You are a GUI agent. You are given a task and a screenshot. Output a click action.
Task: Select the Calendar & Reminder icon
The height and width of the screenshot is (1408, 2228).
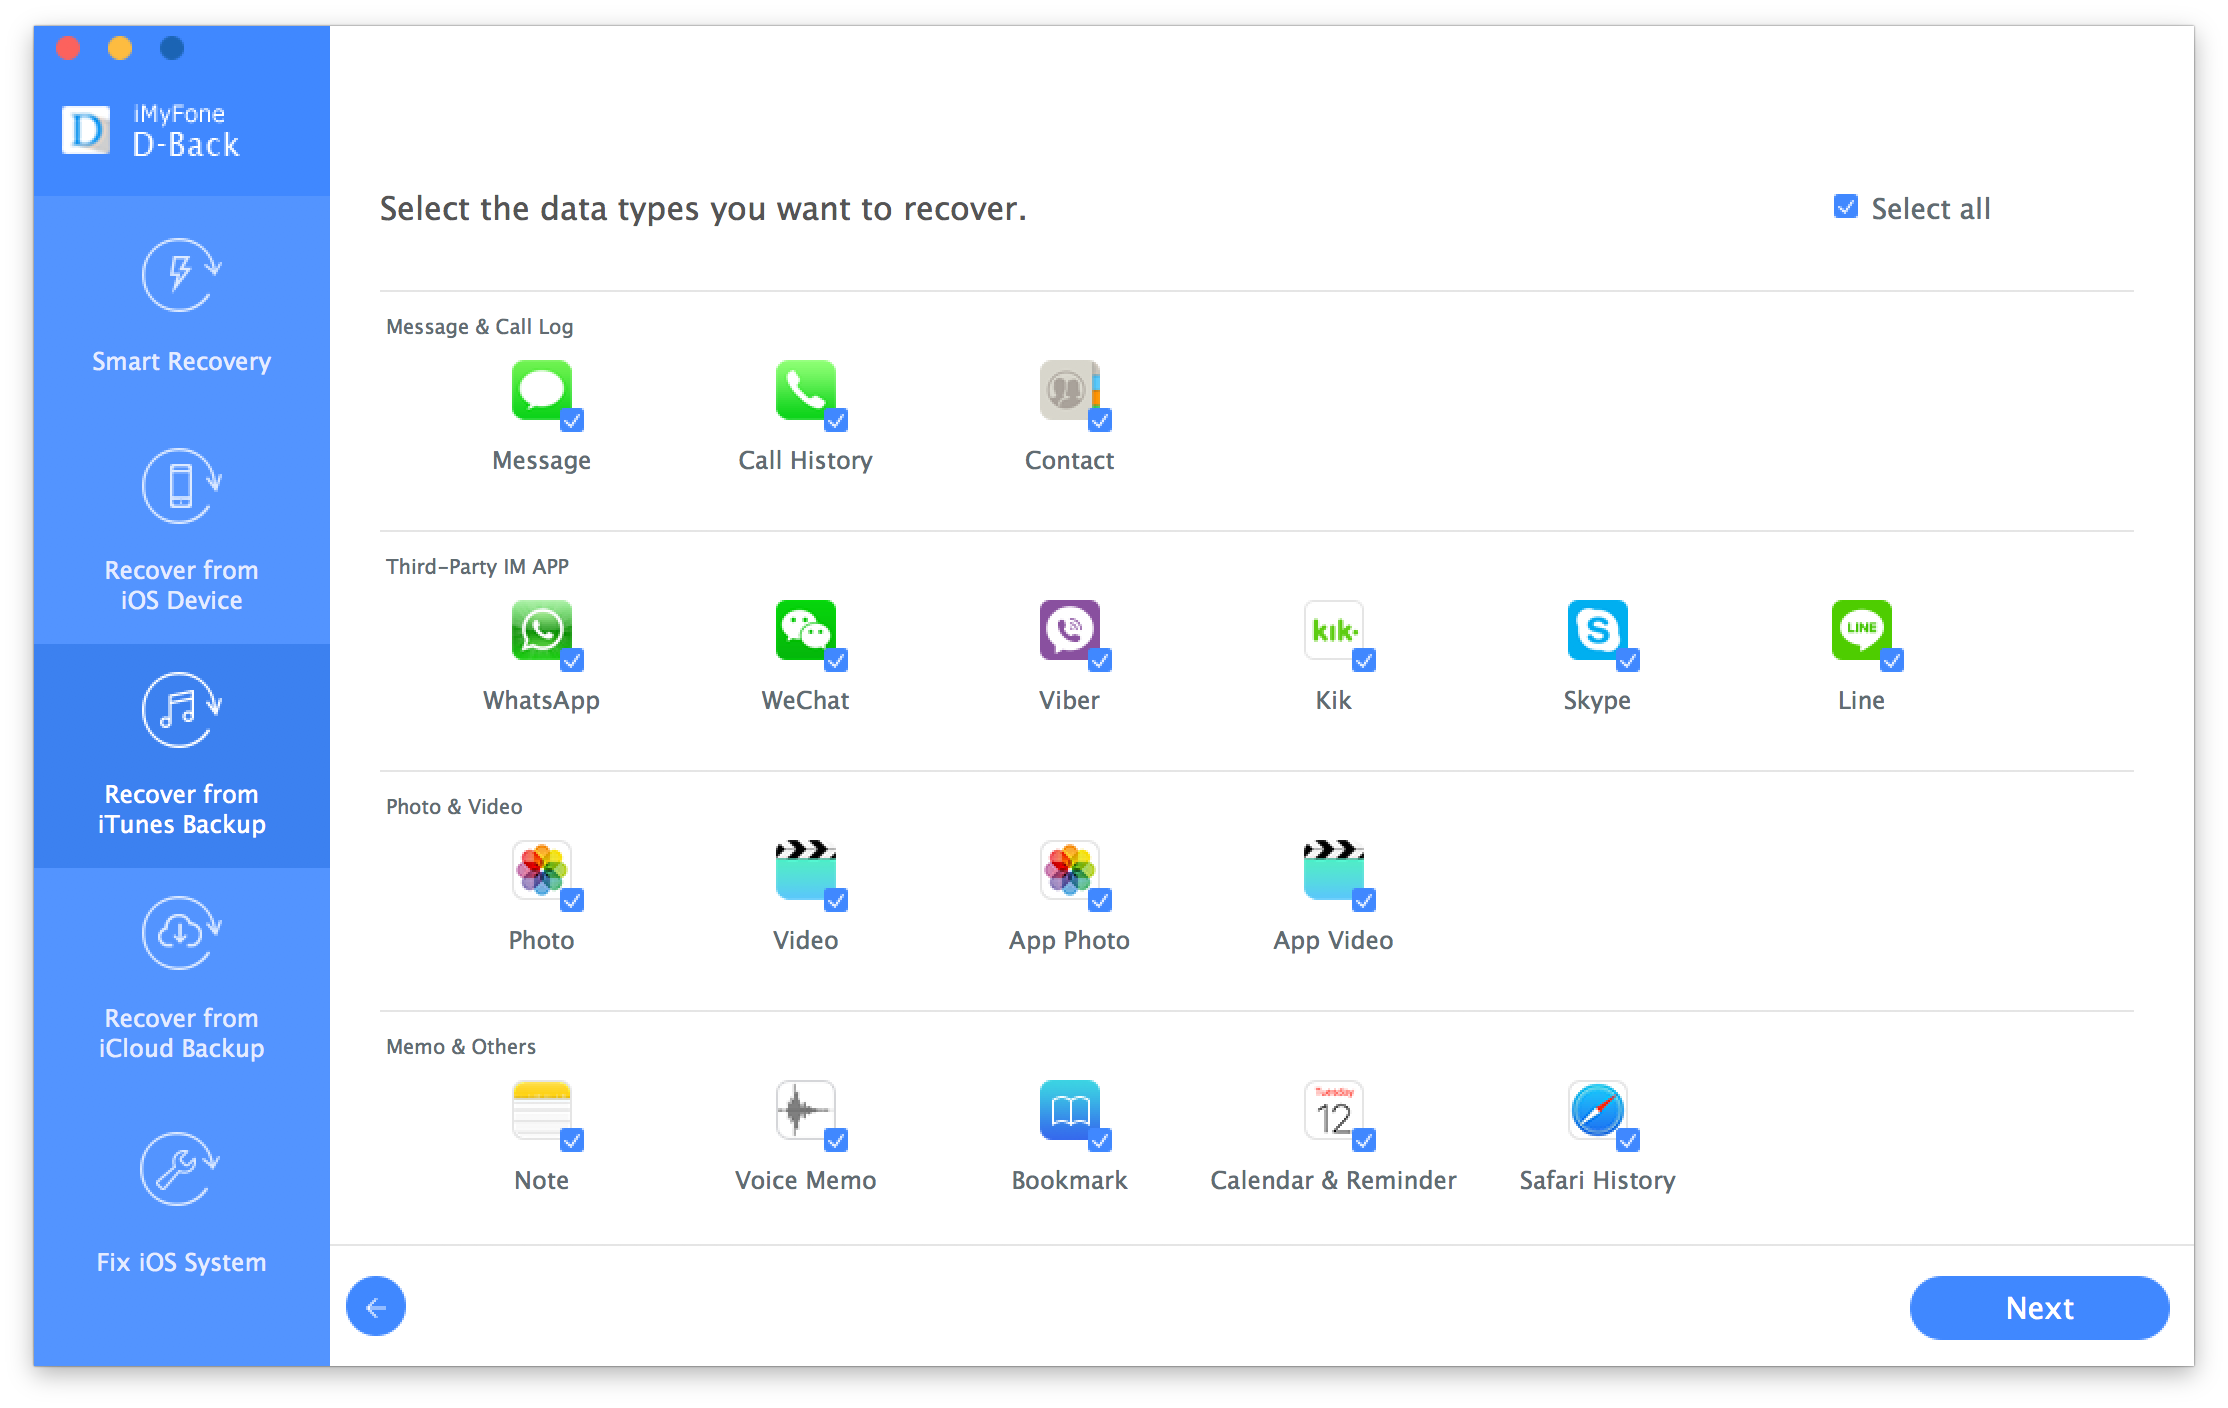pyautogui.click(x=1333, y=1110)
